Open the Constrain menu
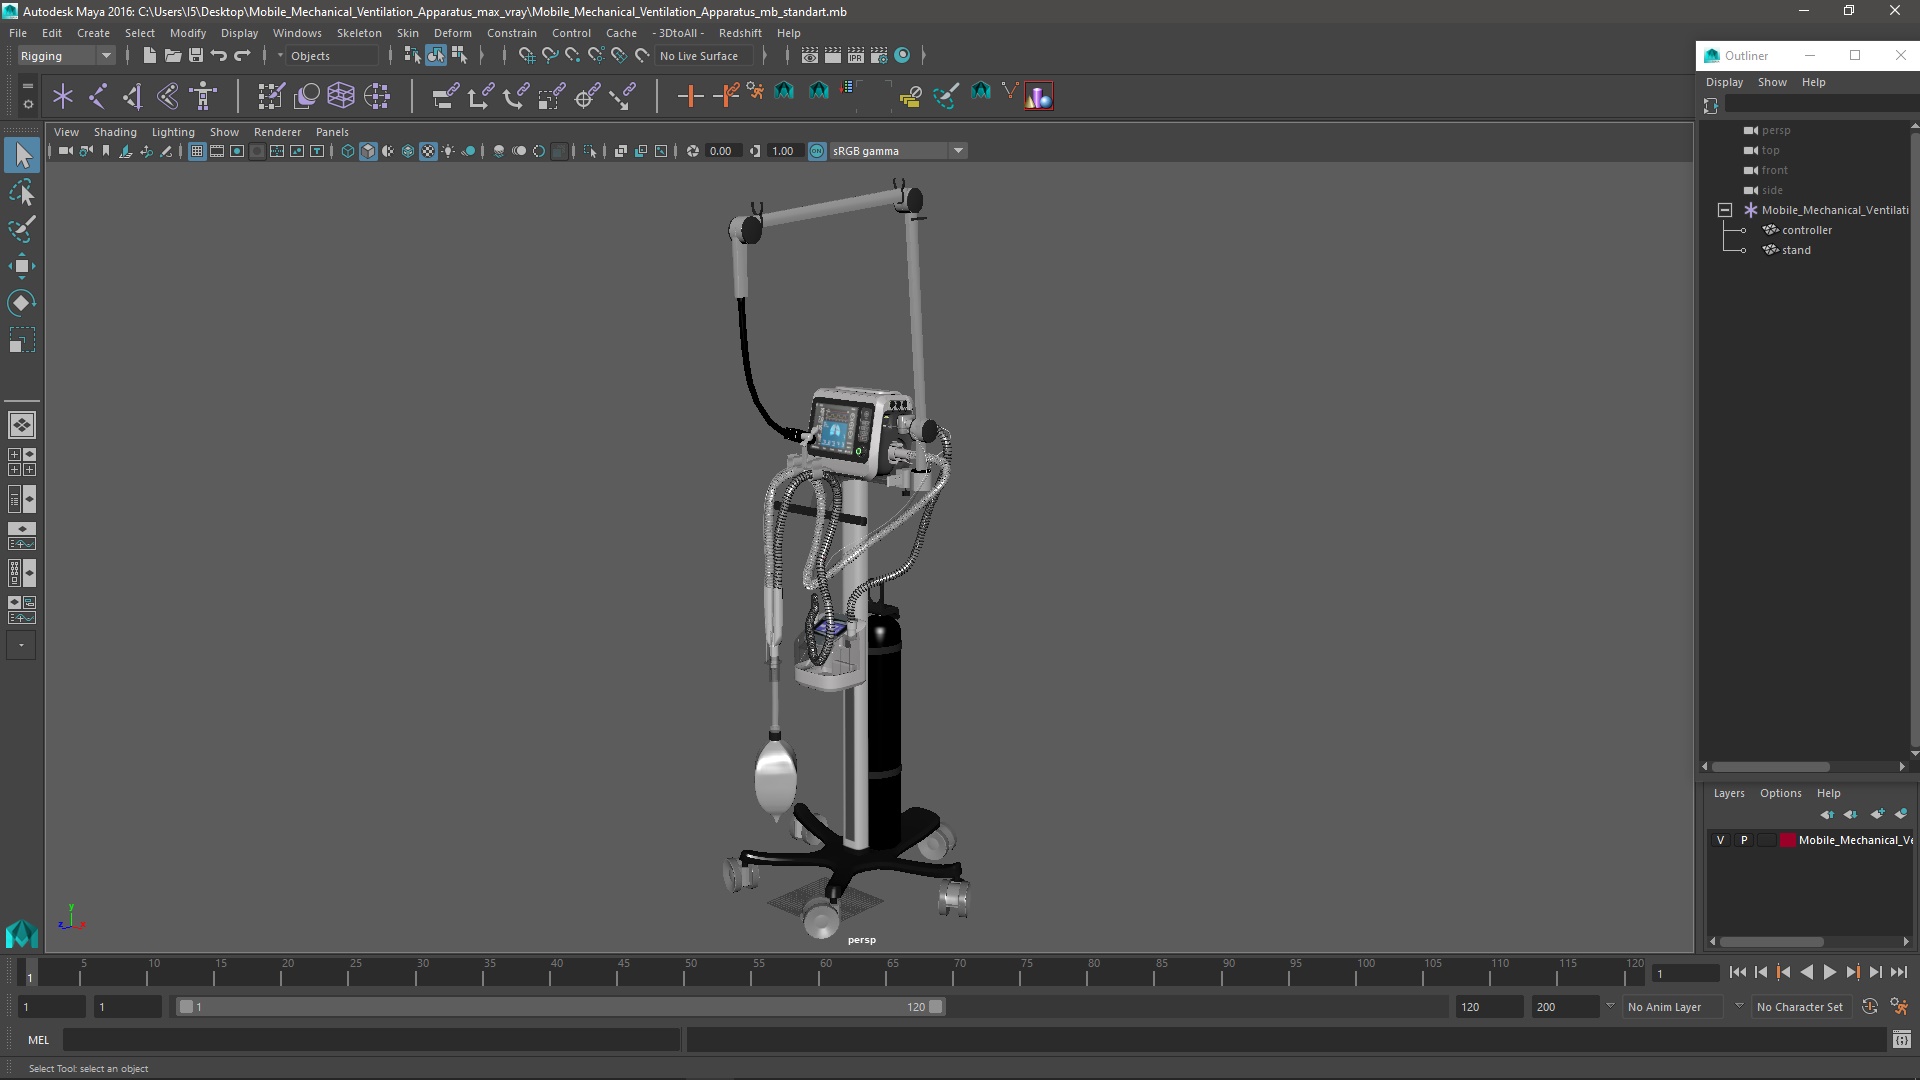The image size is (1920, 1080). point(511,33)
